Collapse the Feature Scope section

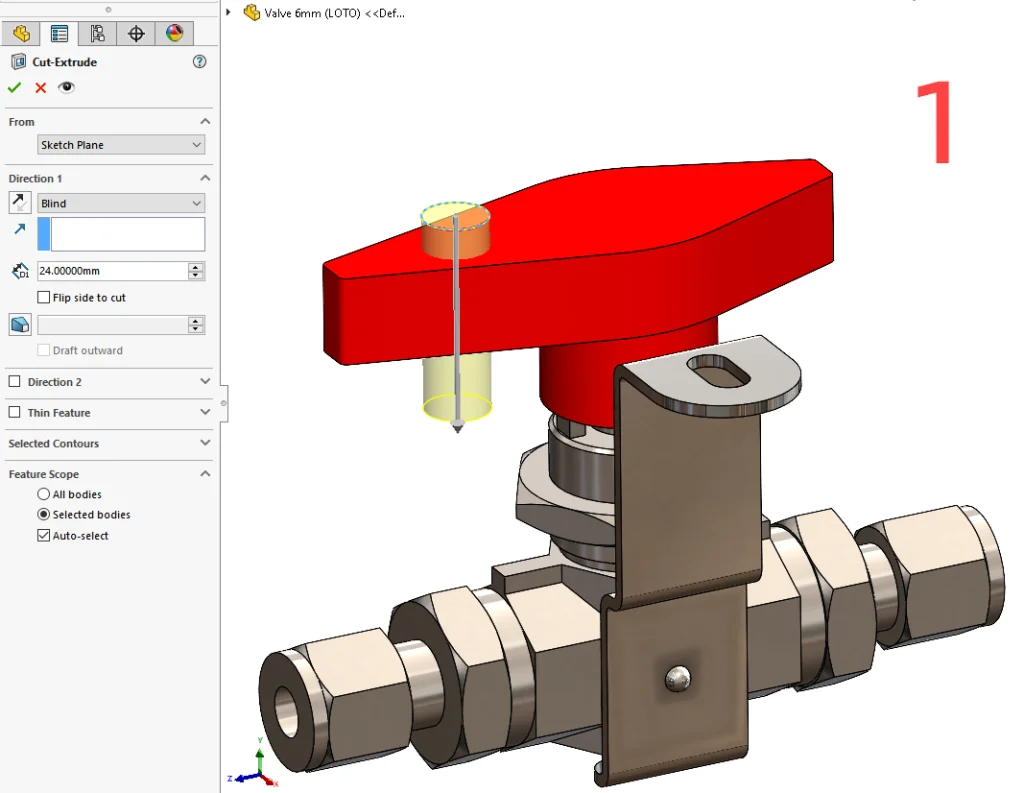tap(205, 474)
